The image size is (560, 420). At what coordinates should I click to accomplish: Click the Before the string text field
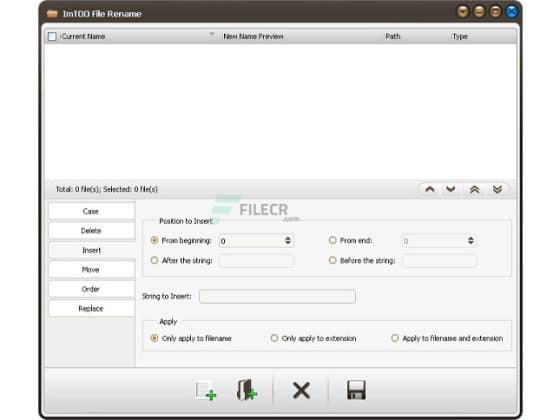point(439,261)
